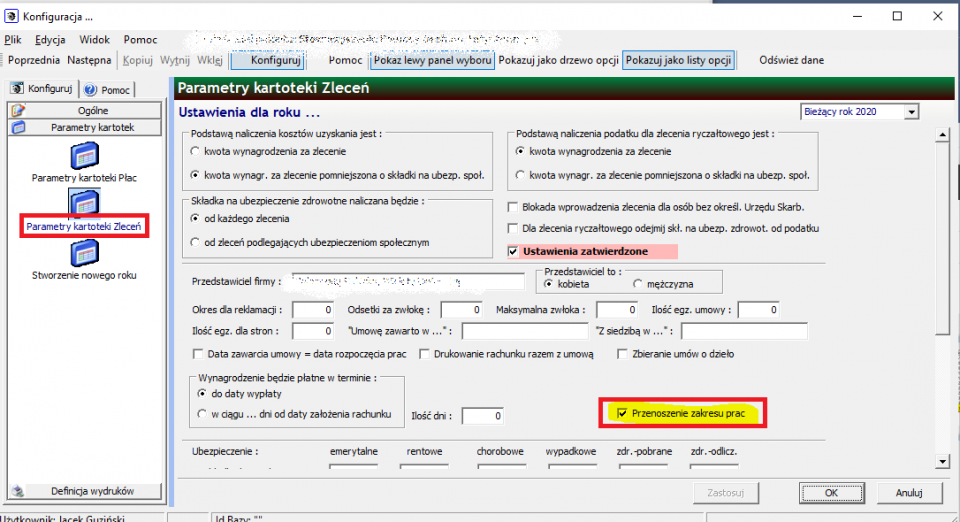The width and height of the screenshot is (960, 522).
Task: Open the Widok menu
Action: coord(94,40)
